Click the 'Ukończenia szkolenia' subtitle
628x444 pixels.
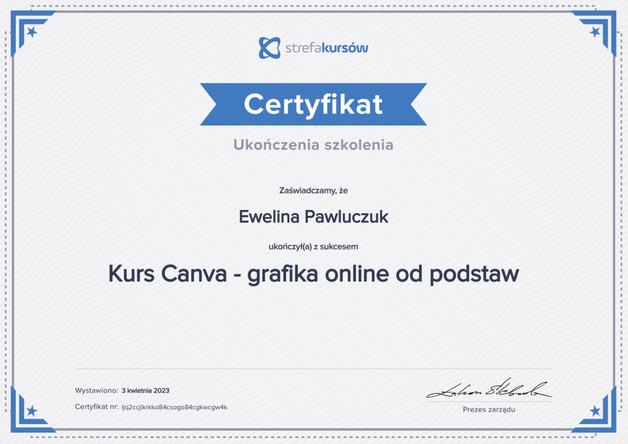(313, 145)
